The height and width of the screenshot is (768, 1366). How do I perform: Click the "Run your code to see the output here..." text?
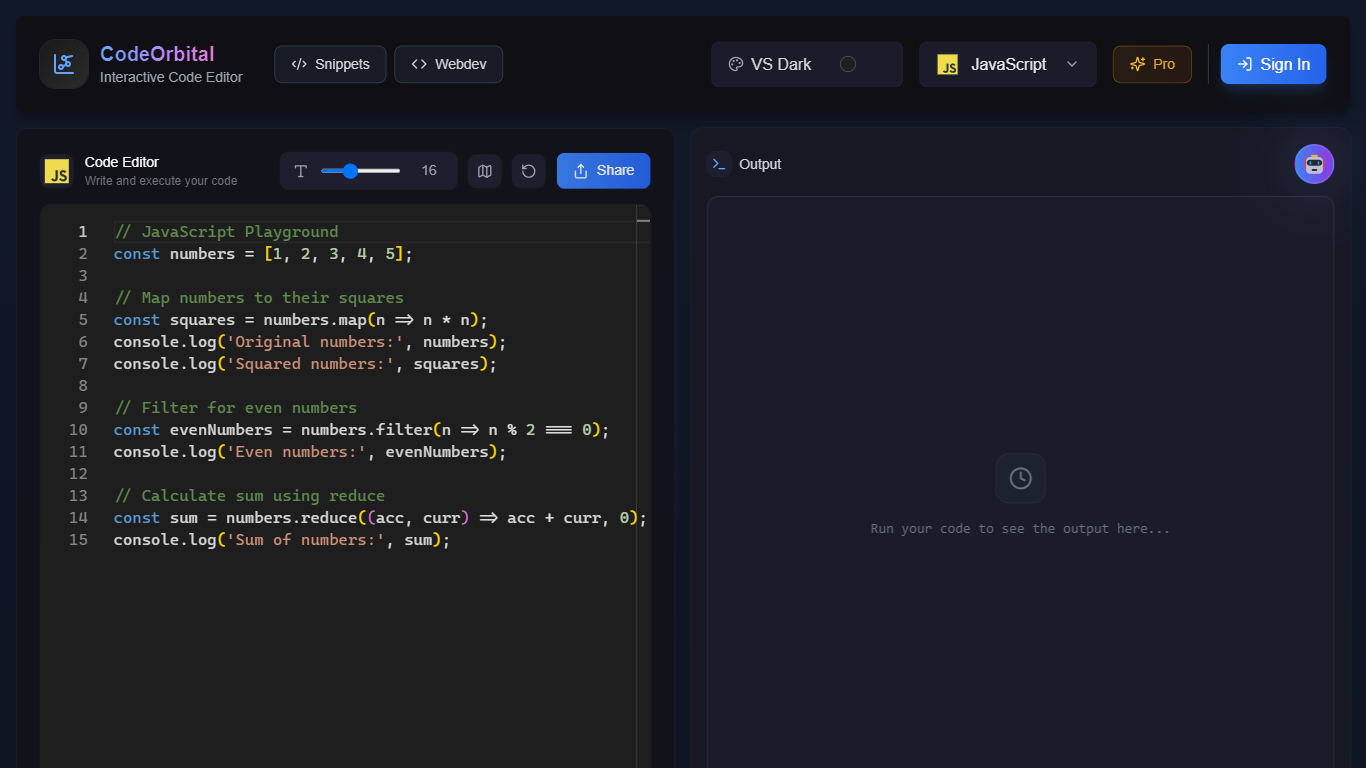(x=1020, y=528)
